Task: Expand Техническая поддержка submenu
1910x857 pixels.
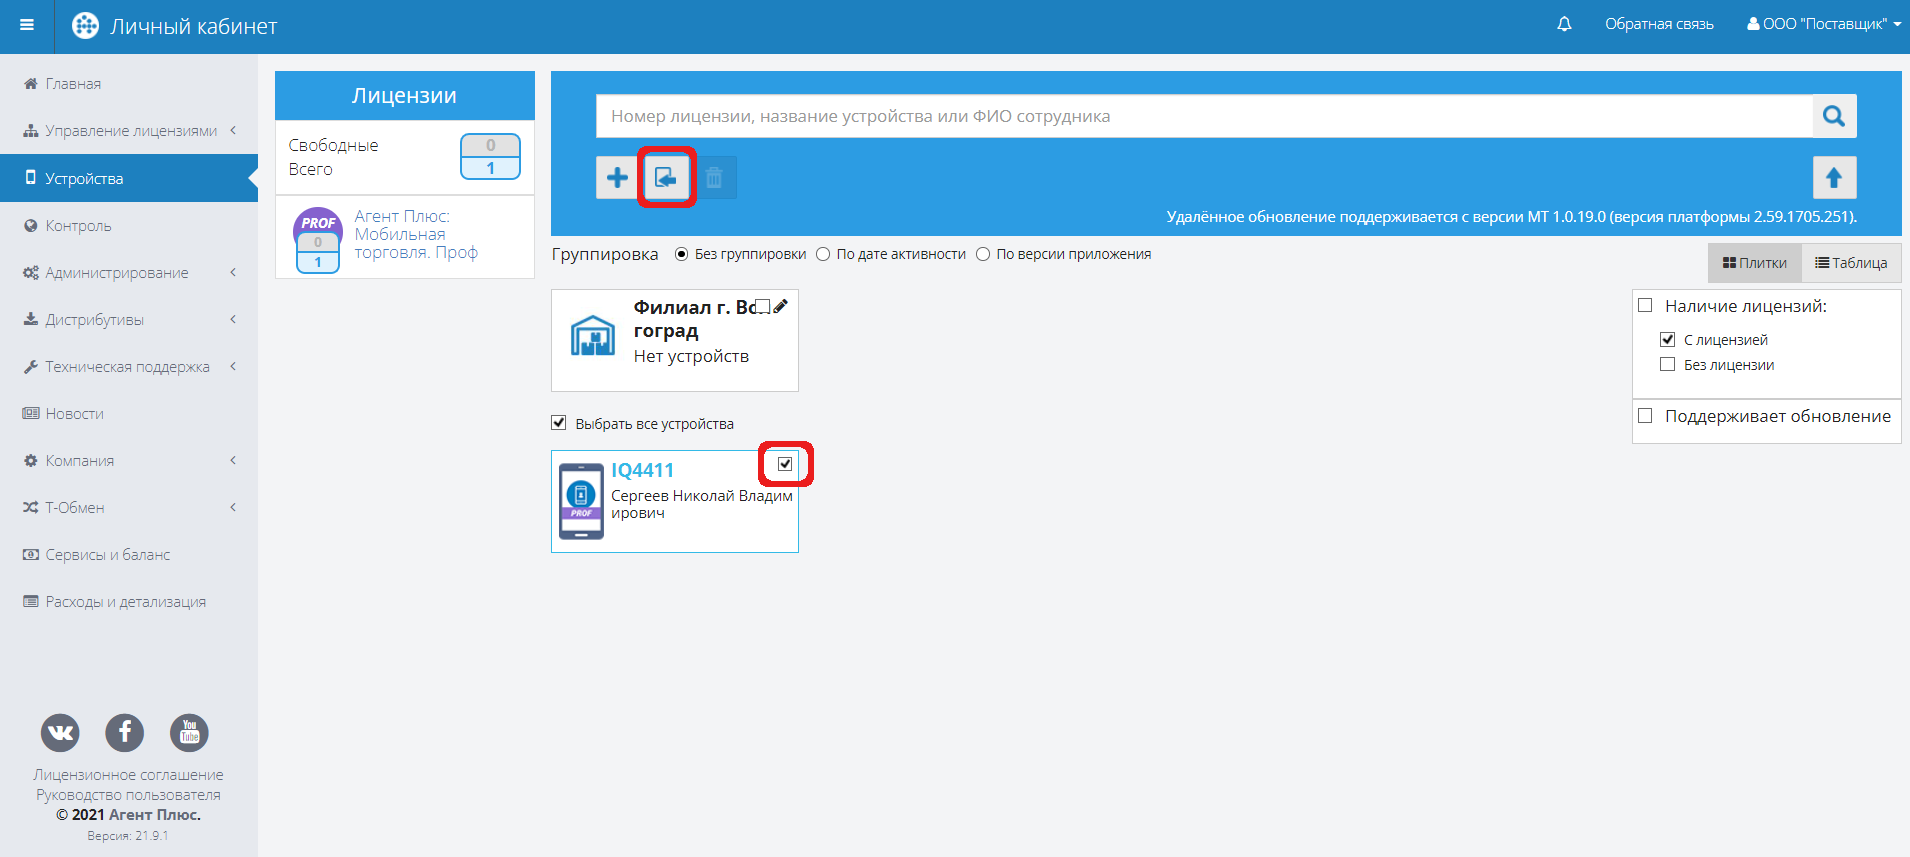Action: coord(129,367)
